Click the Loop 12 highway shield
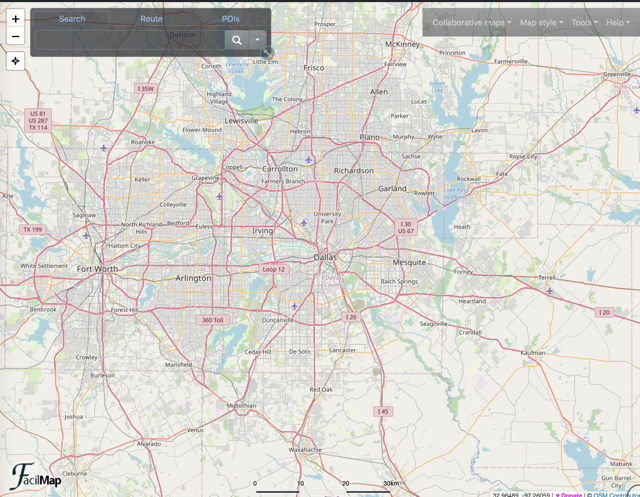 (273, 269)
